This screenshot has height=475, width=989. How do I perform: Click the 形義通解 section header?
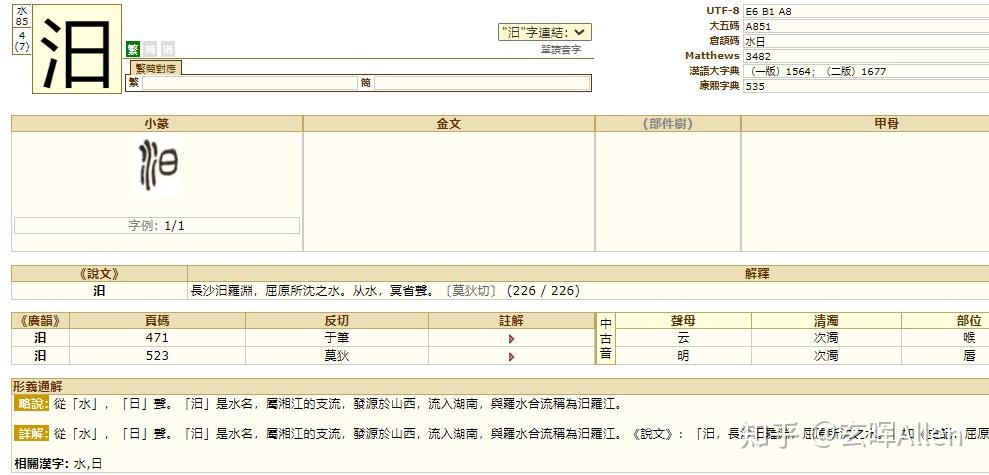[38, 387]
